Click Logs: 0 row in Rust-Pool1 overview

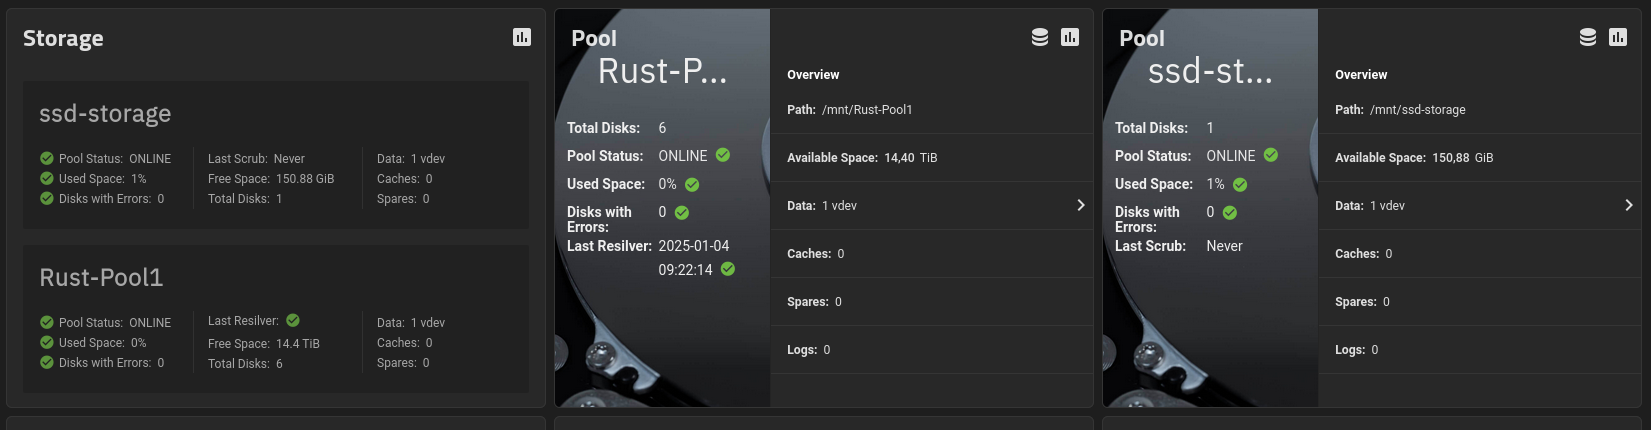pos(932,349)
